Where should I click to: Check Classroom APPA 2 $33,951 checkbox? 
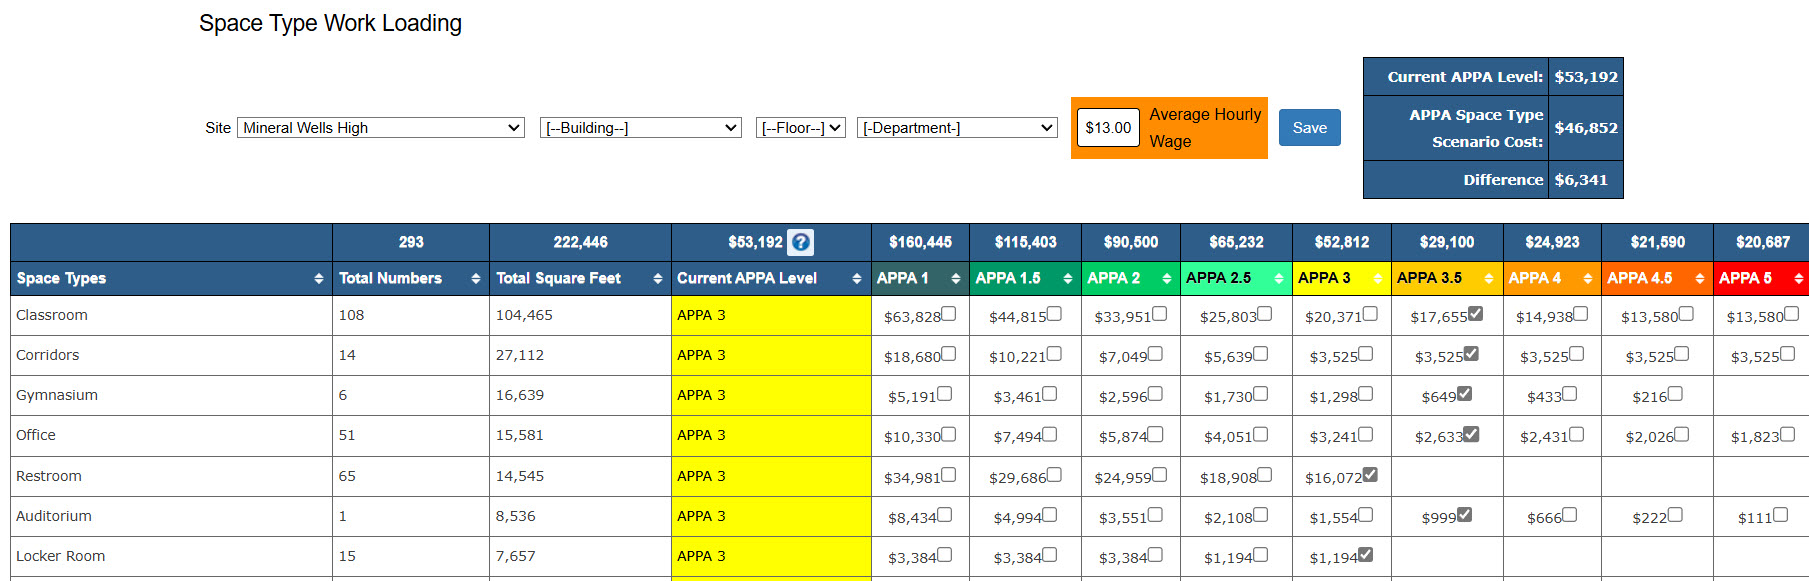point(1160,314)
